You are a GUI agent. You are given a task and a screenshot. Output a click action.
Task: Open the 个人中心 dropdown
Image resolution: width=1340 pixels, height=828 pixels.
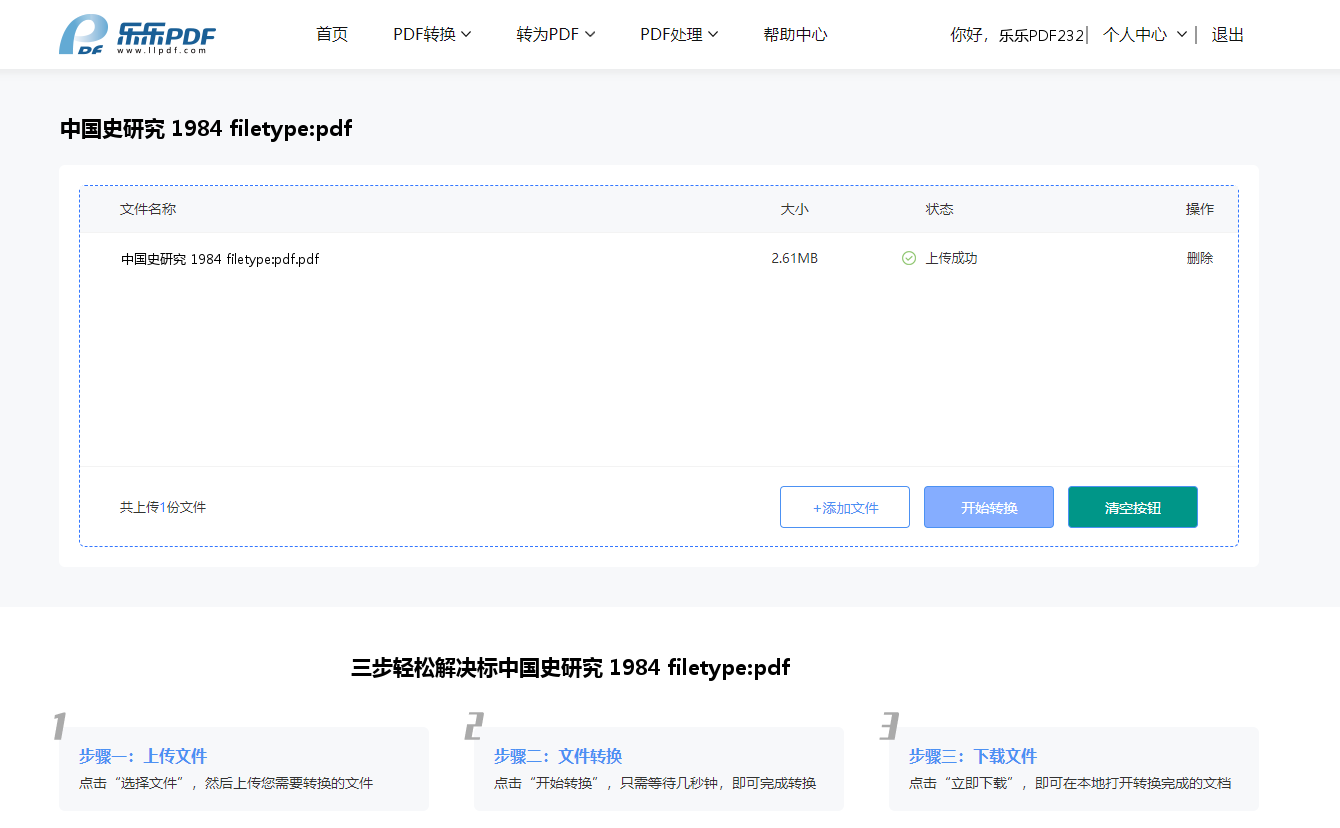pyautogui.click(x=1145, y=34)
